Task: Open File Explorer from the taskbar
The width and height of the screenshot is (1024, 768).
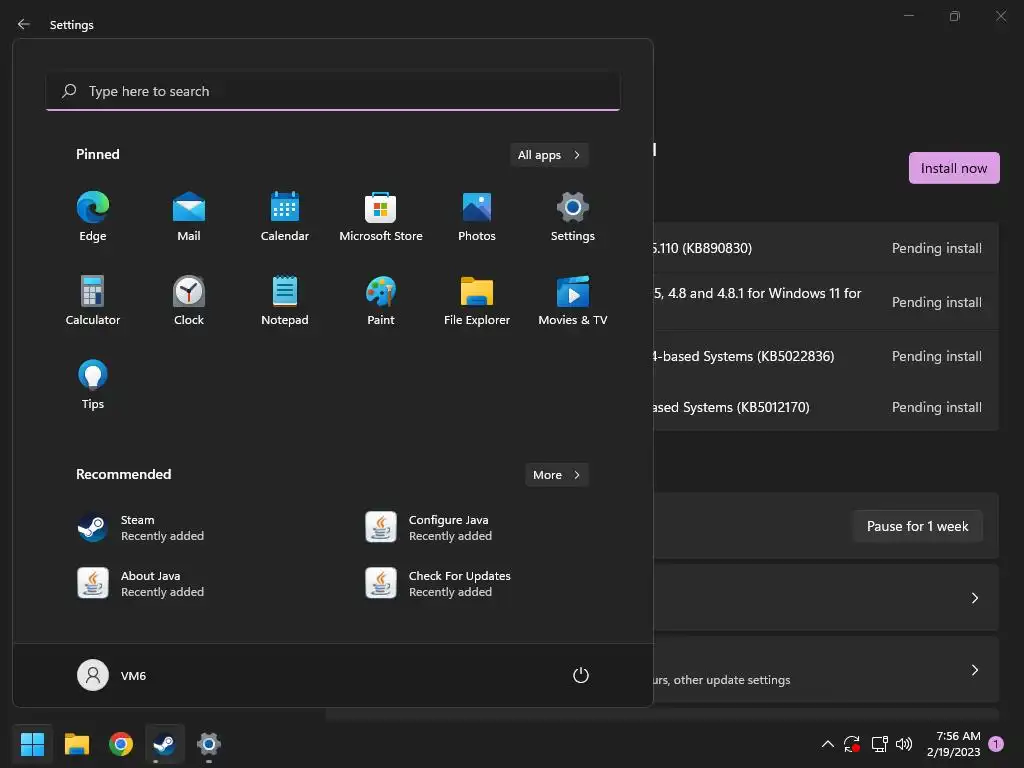Action: pyautogui.click(x=76, y=744)
